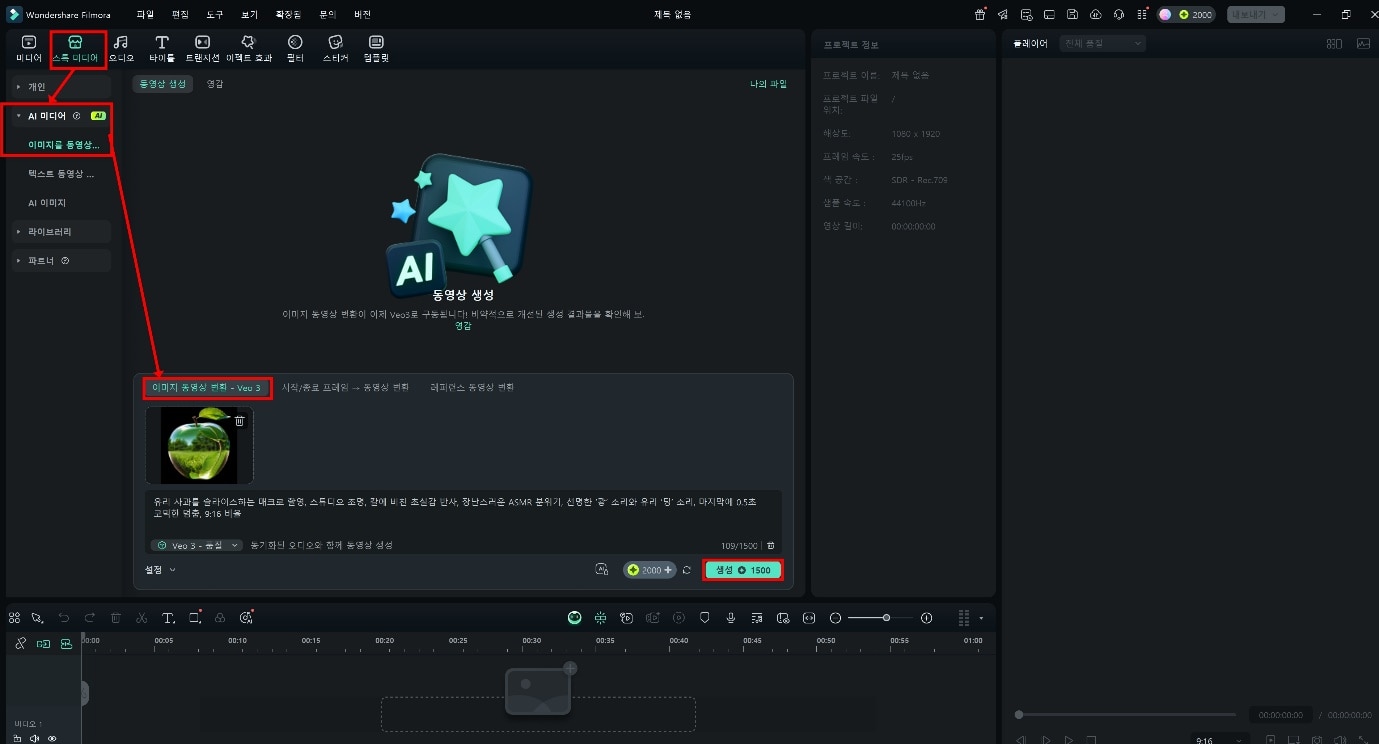Open the Audio (오디오) panel icon

[x=121, y=48]
